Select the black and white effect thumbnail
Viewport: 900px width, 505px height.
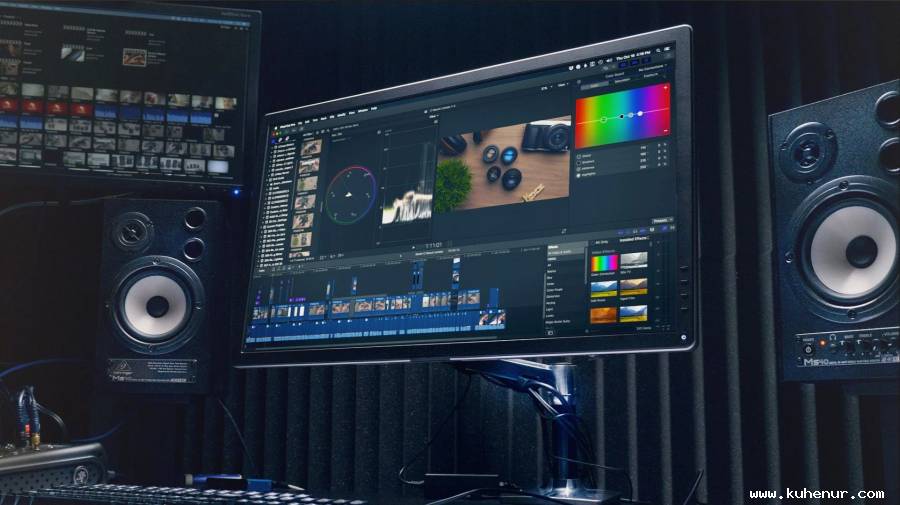coord(633,260)
